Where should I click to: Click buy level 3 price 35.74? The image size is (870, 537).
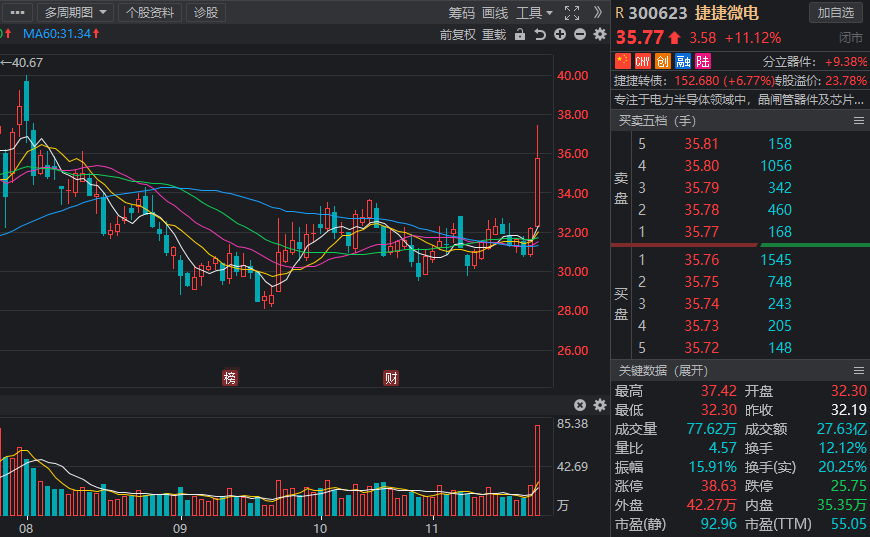[701, 303]
